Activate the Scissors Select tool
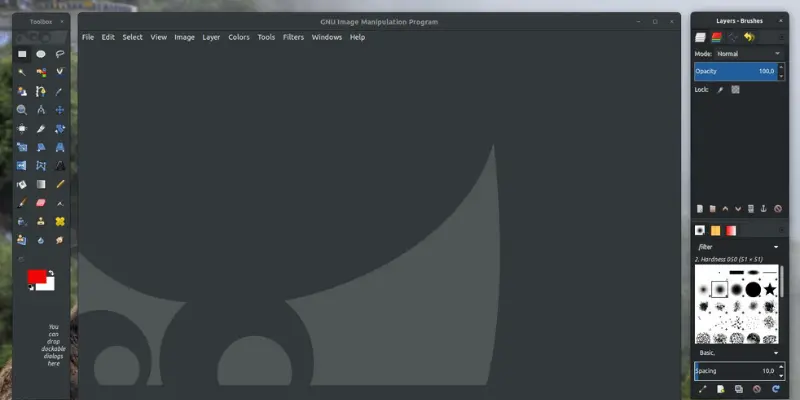 (60, 72)
